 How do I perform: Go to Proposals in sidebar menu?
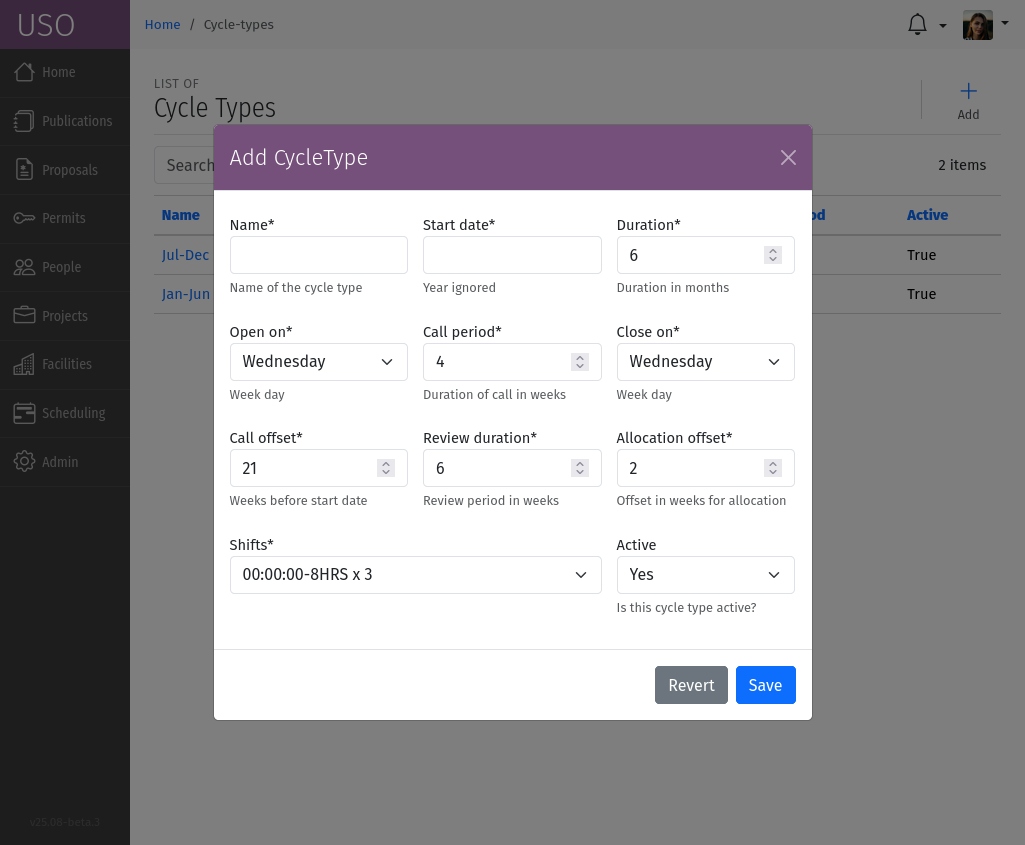[65, 170]
